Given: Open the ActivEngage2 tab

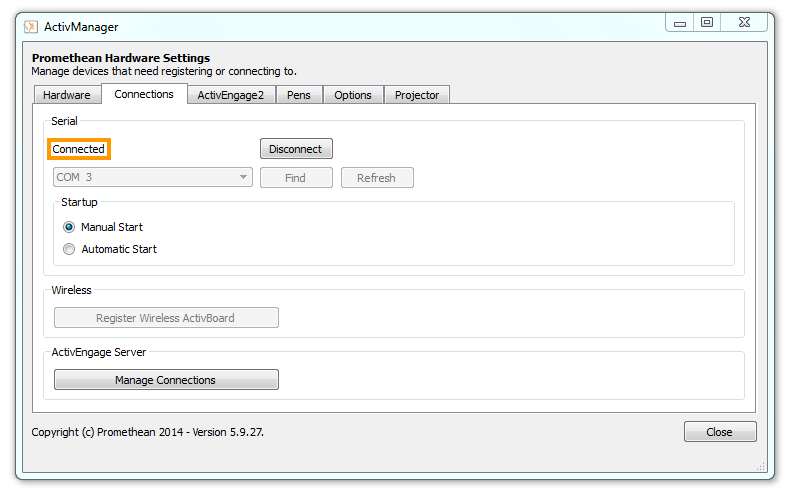Looking at the screenshot, I should 230,95.
